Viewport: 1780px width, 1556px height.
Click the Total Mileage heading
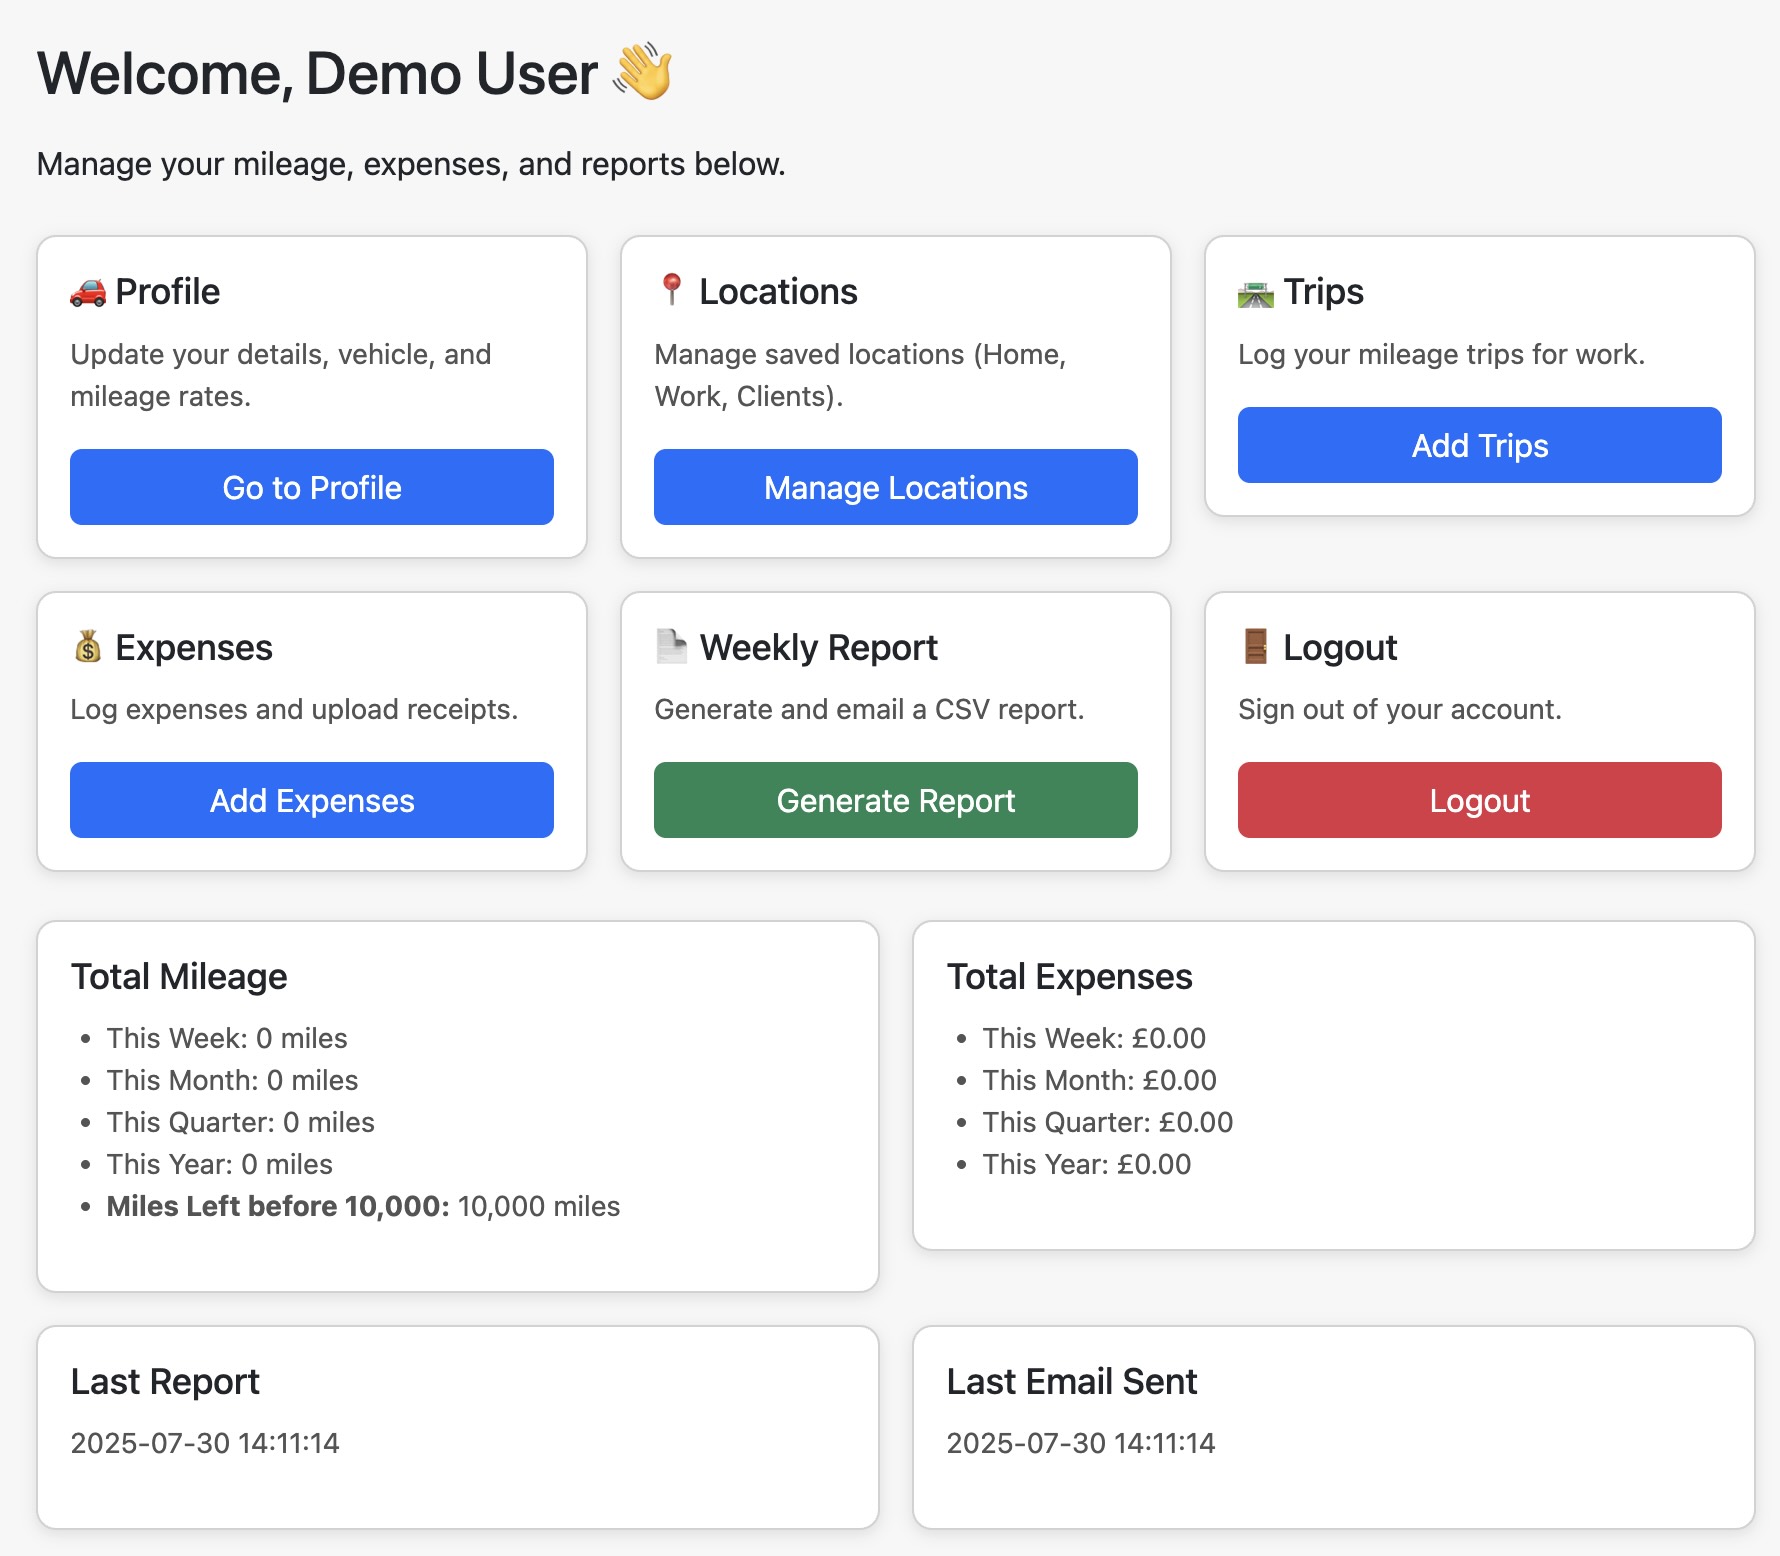[x=179, y=977]
